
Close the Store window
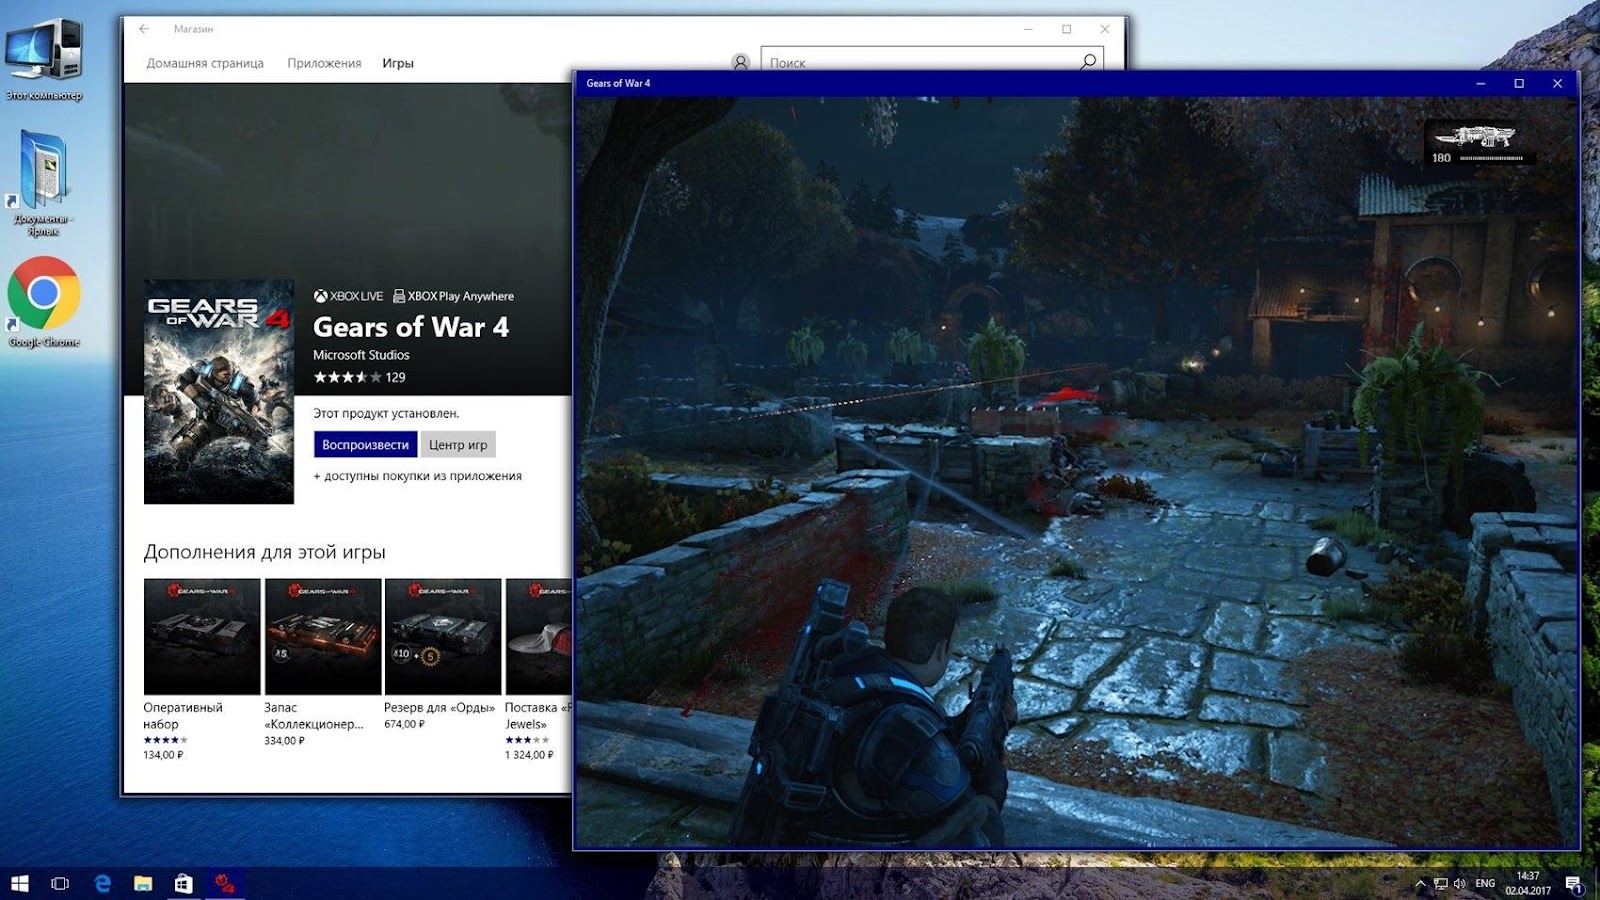(x=1104, y=29)
